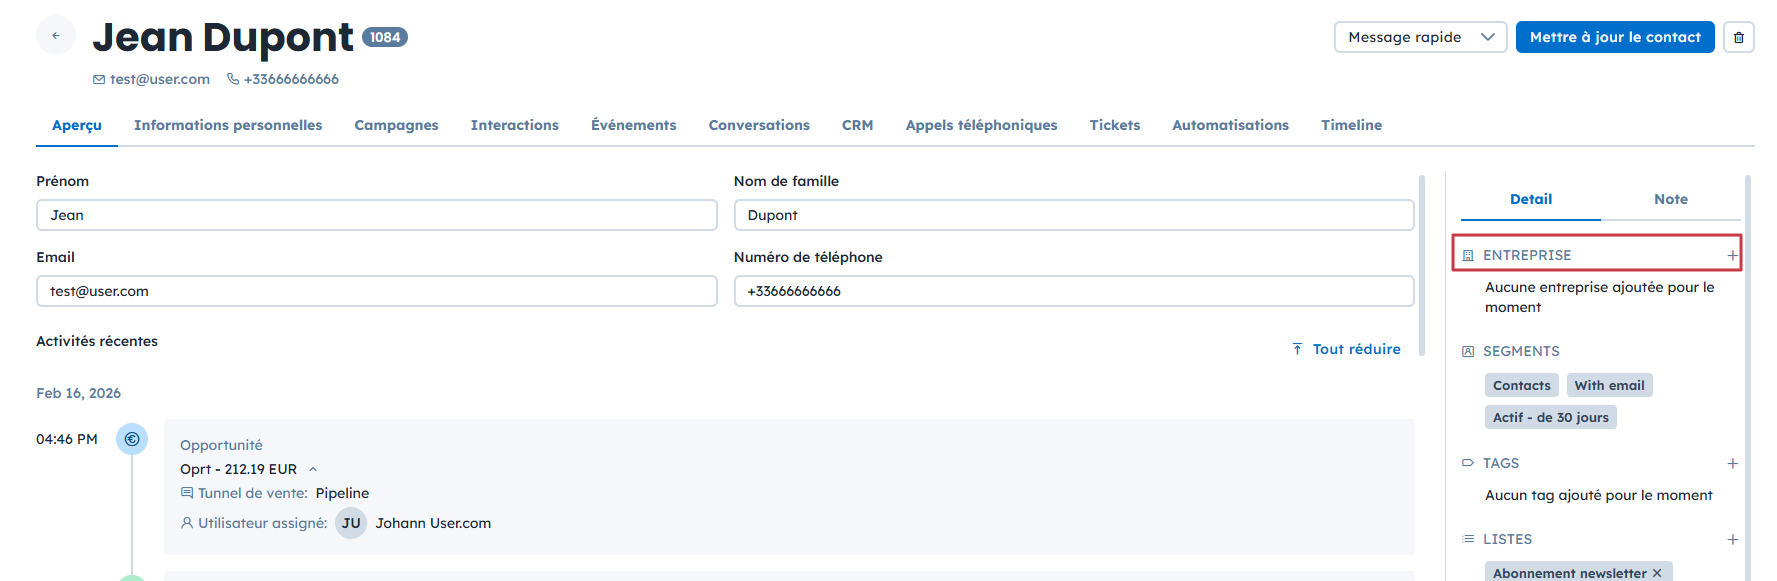1777x581 pixels.
Task: Click the main form vertical scrollbar
Action: 1422,265
